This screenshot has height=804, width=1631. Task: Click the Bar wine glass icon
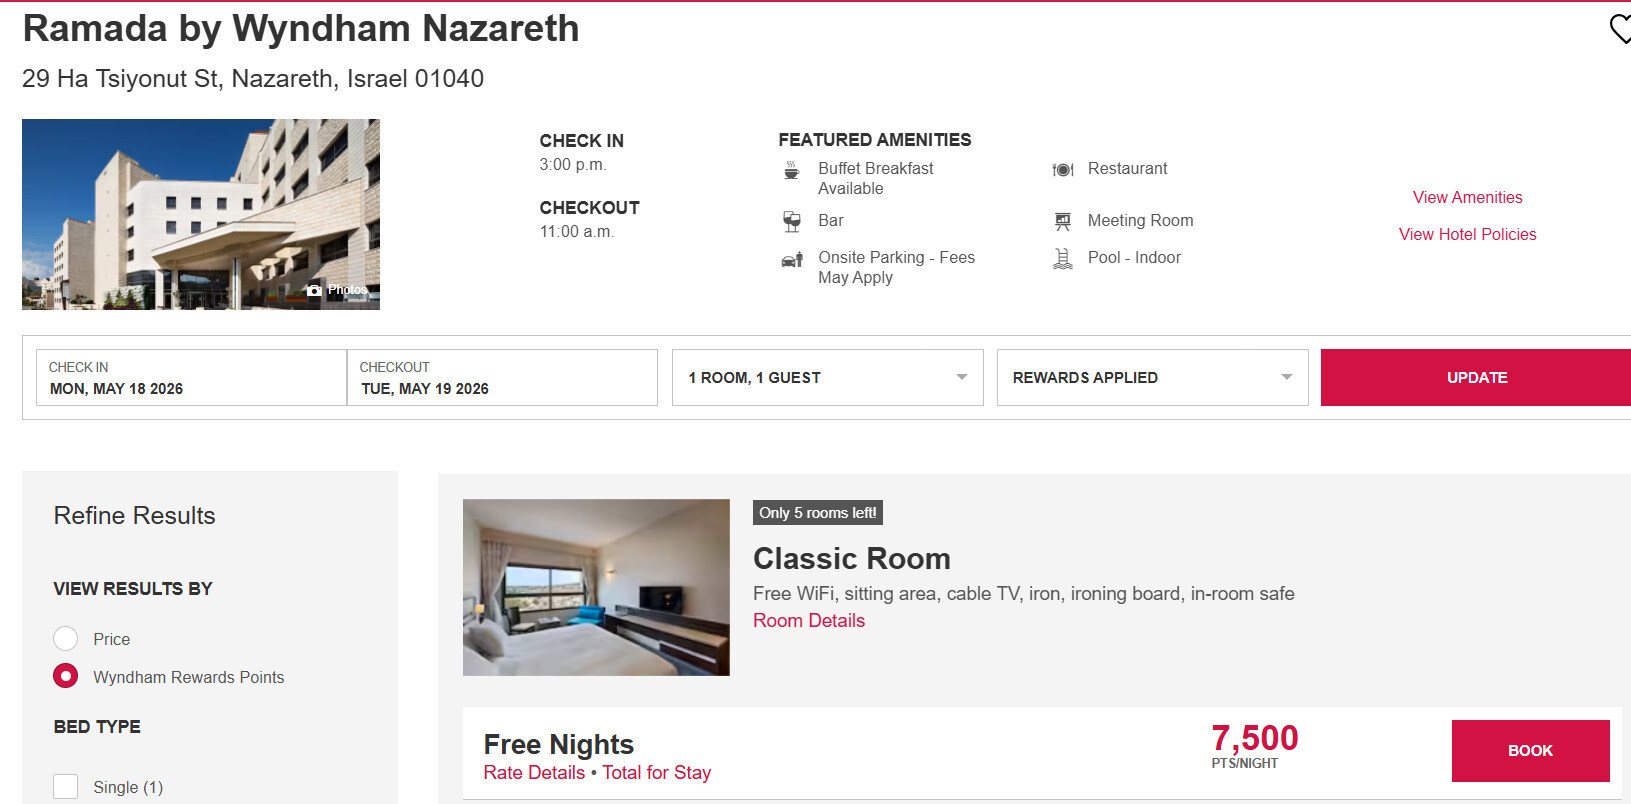(x=791, y=221)
